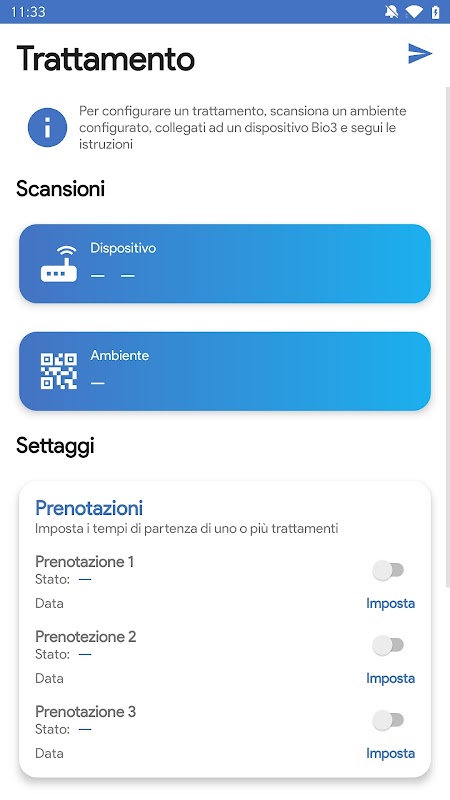Viewport: 450px width, 800px height.
Task: Click Imposta for Prenotazione 1
Action: coord(390,603)
